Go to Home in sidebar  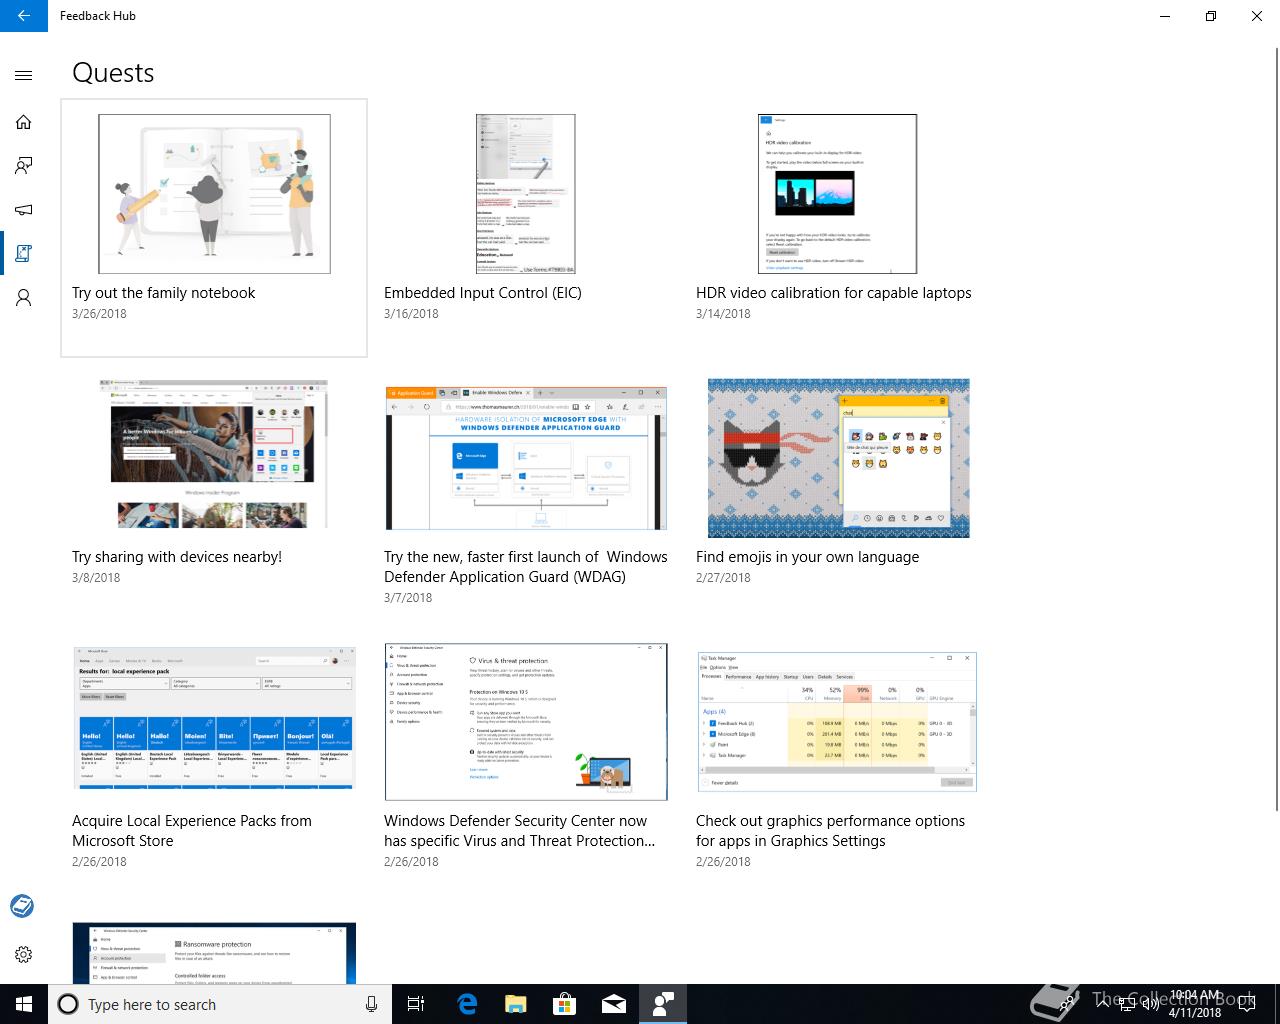pyautogui.click(x=24, y=122)
